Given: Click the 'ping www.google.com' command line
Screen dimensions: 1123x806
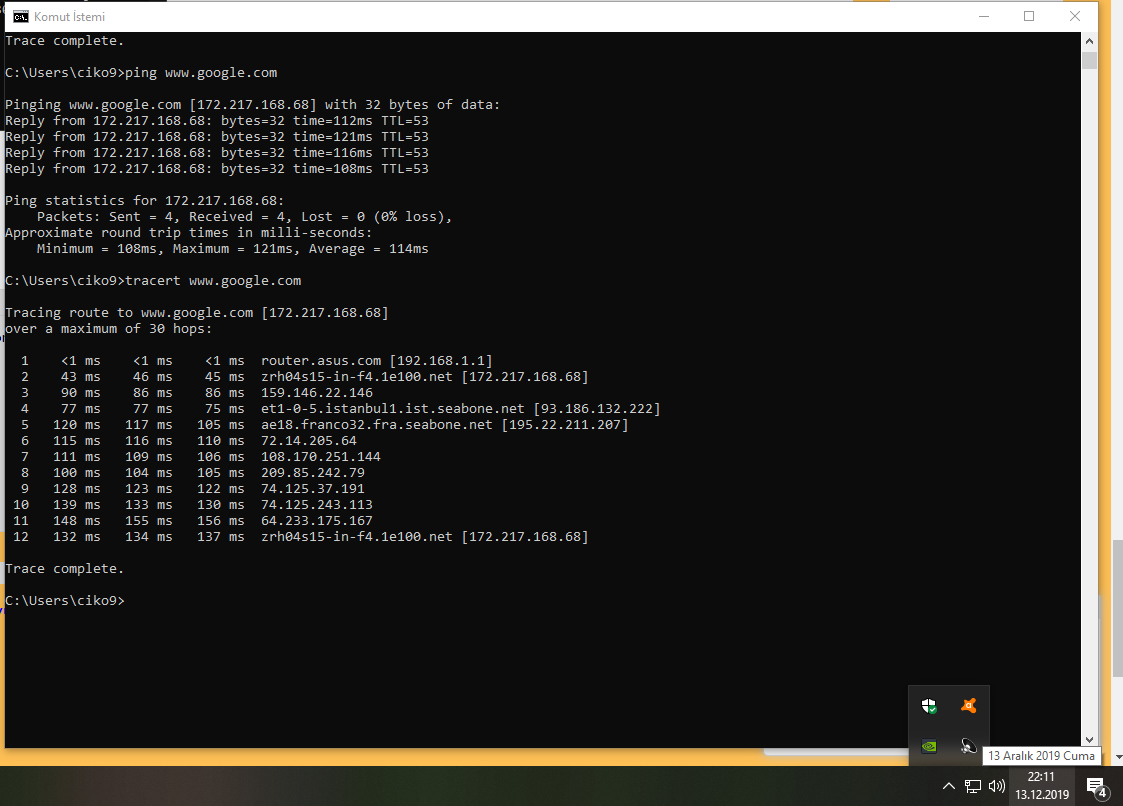Looking at the screenshot, I should [141, 72].
